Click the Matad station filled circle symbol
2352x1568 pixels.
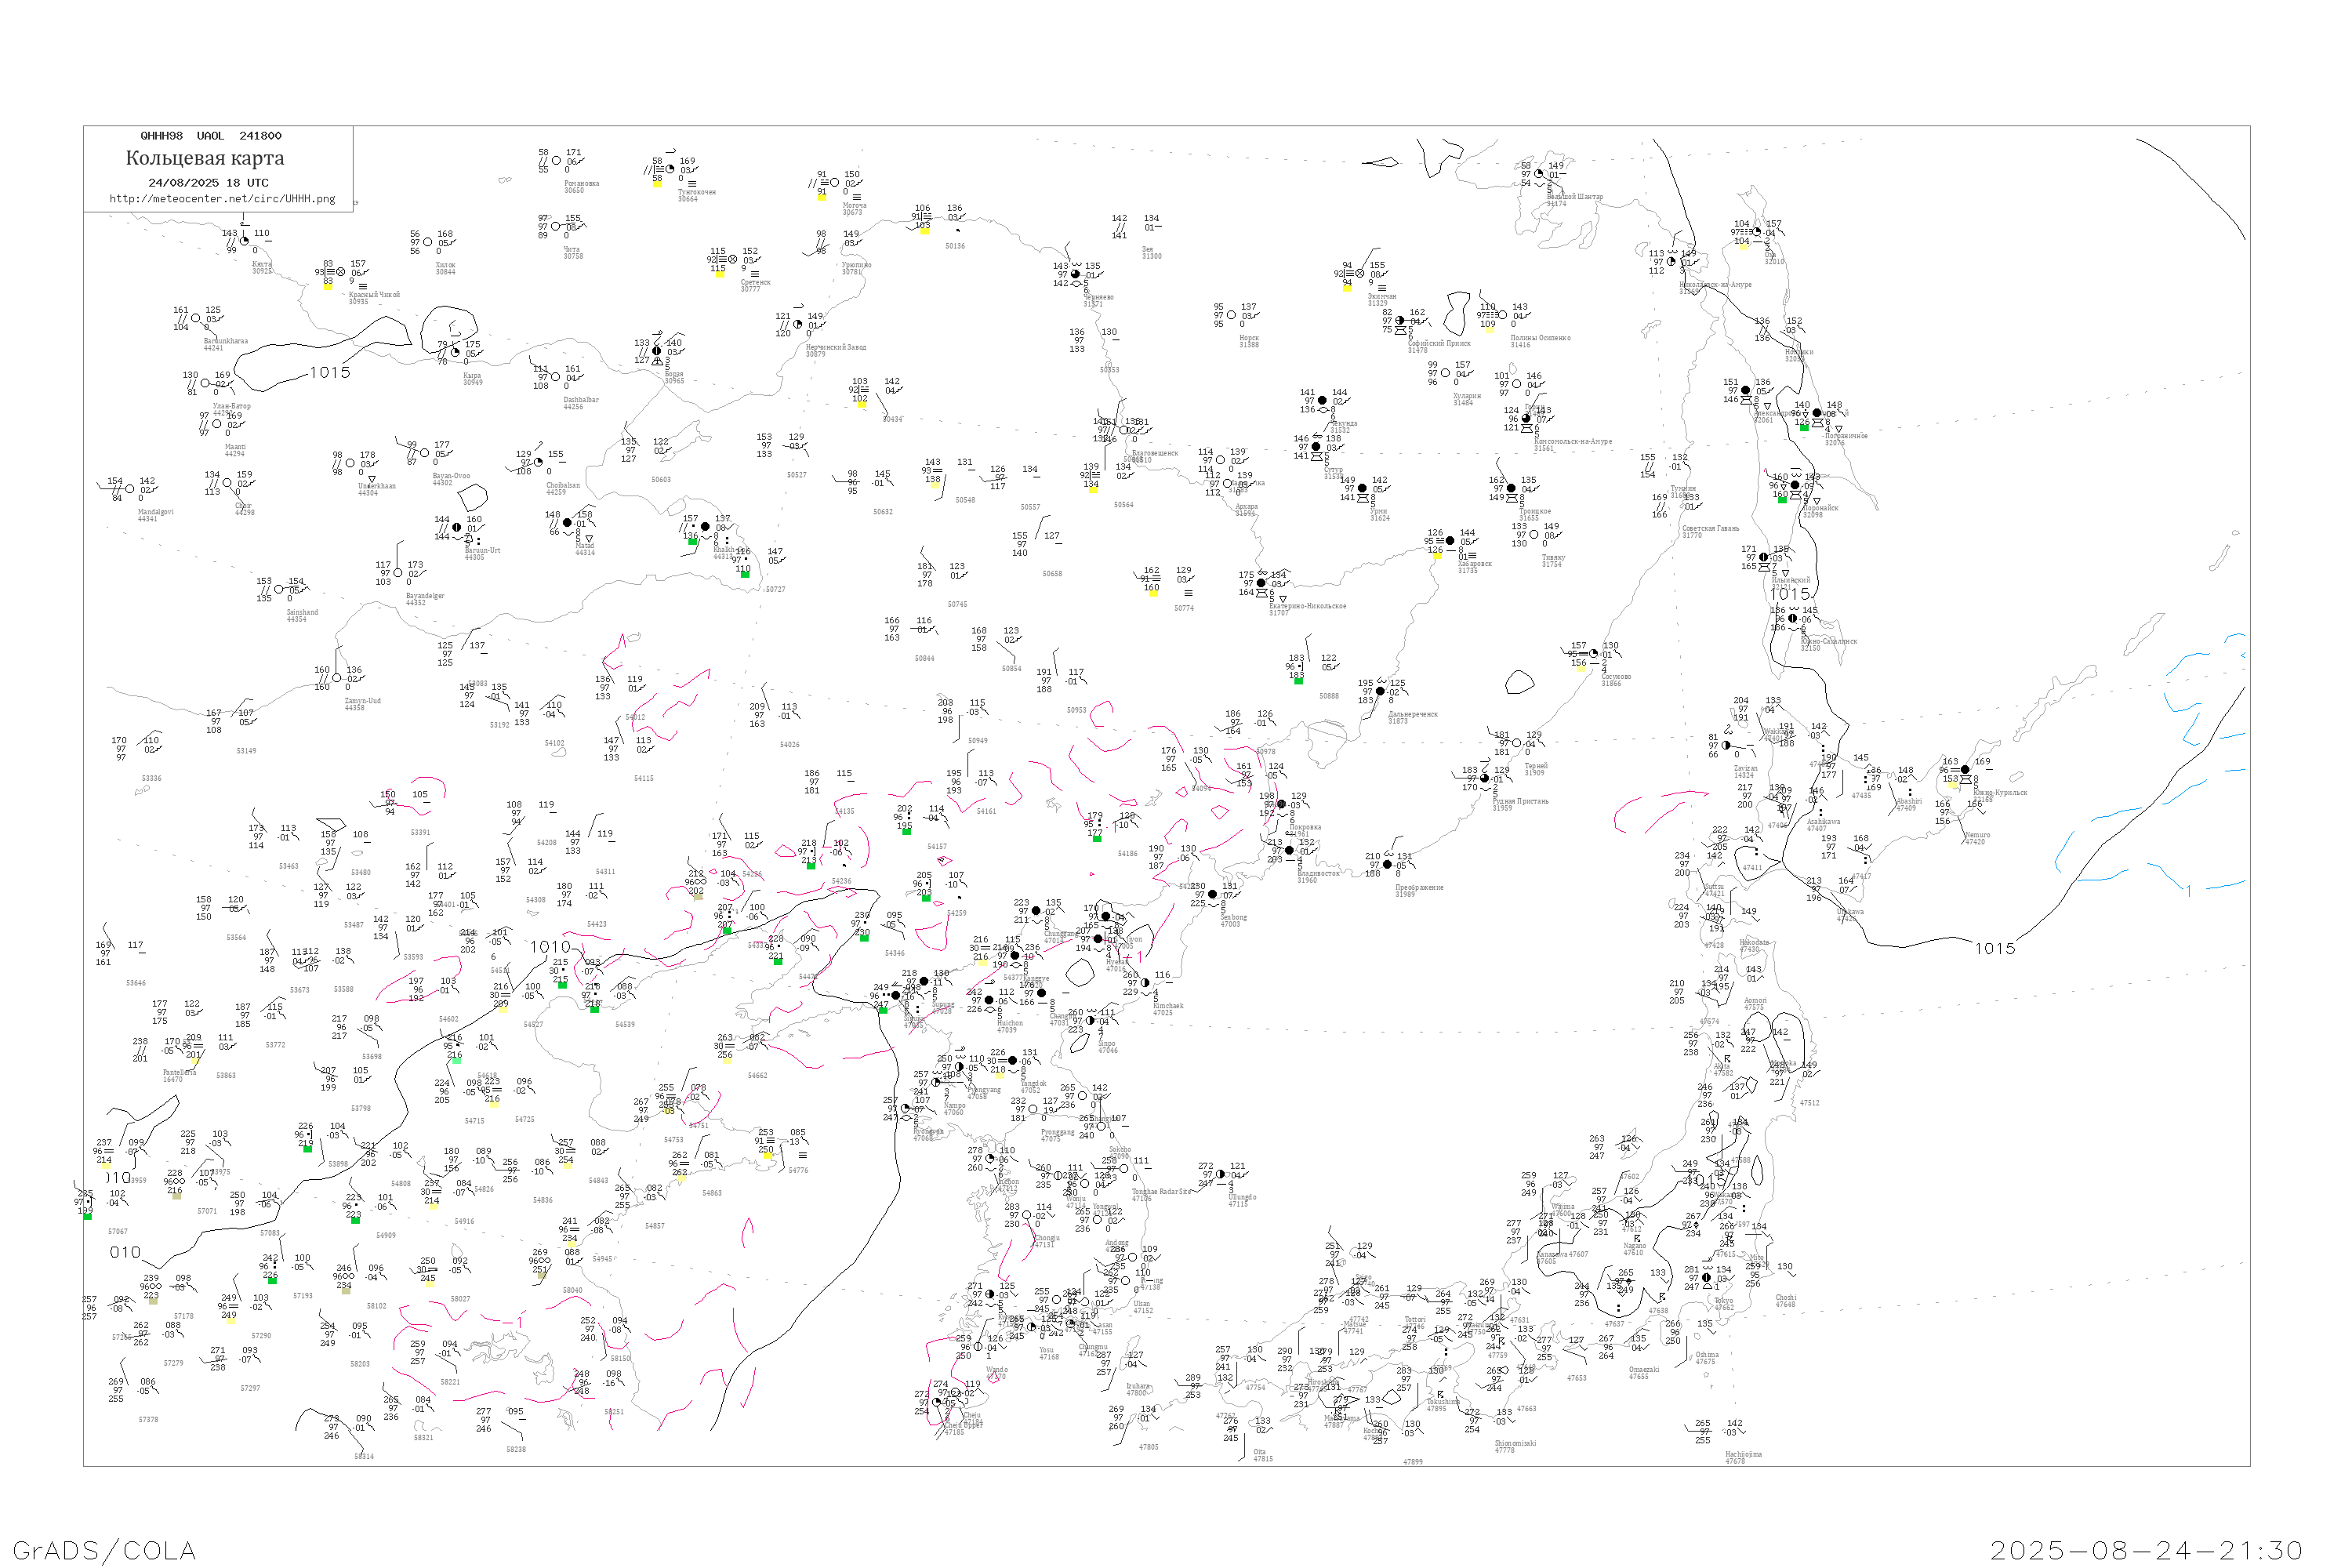point(567,523)
